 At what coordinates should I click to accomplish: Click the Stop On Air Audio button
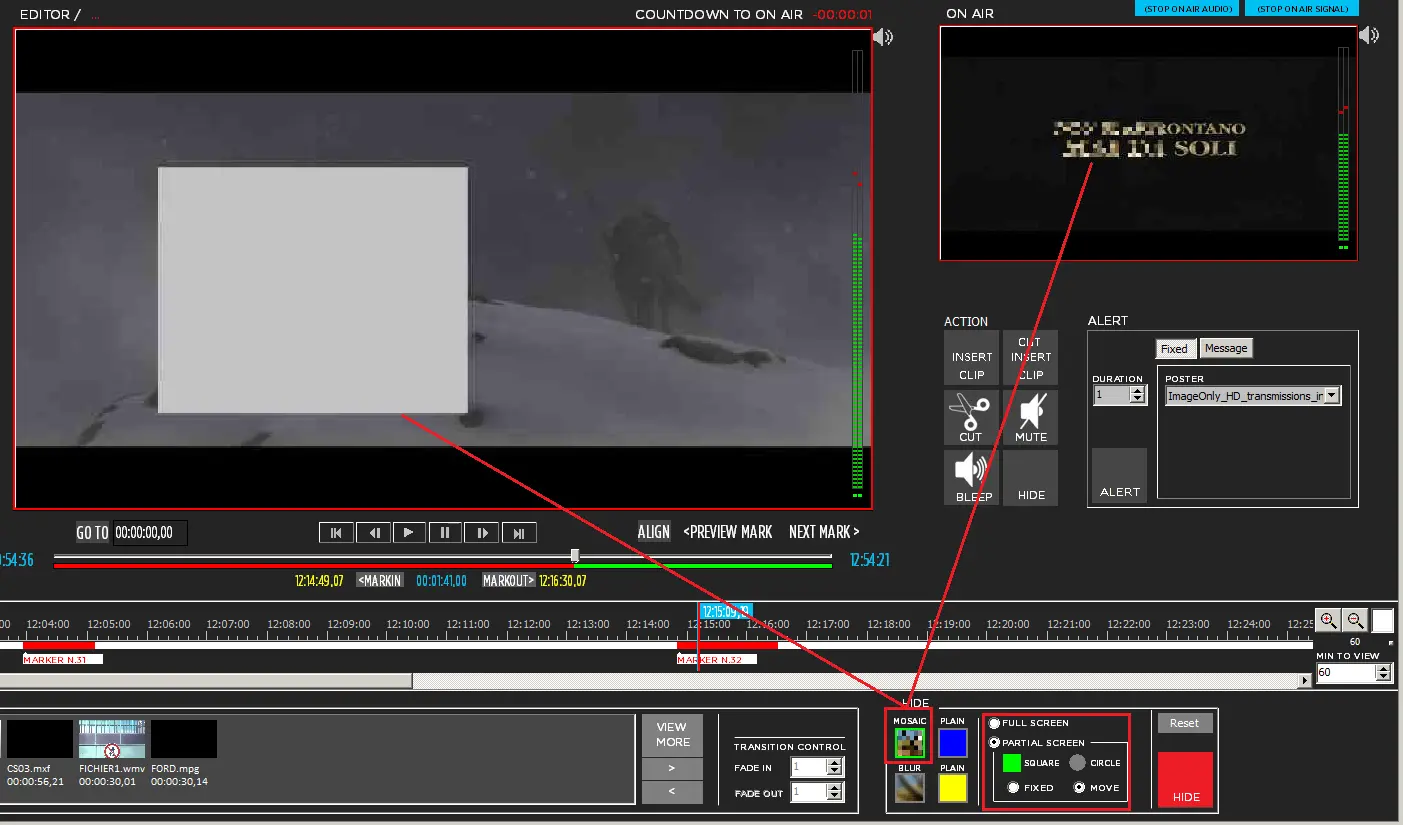click(x=1186, y=8)
